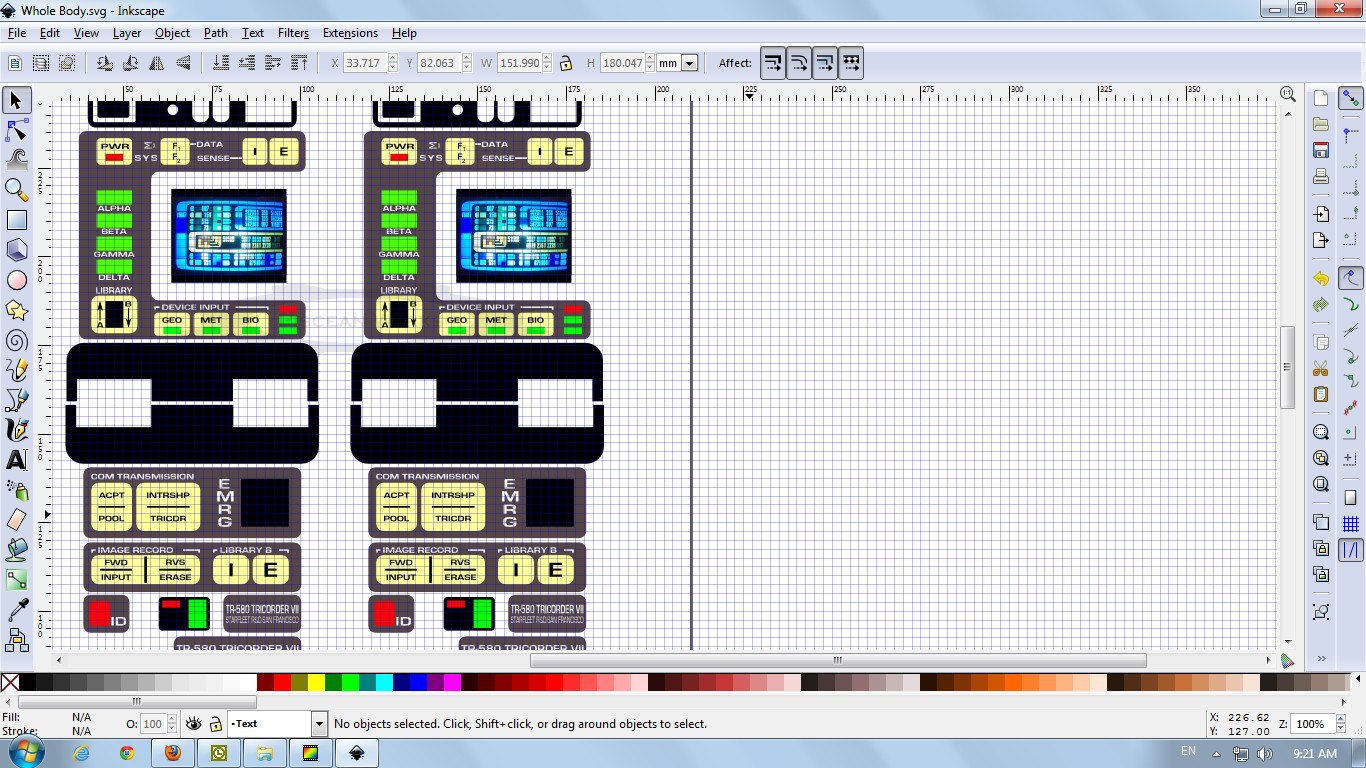Select the Connector tool

click(17, 639)
